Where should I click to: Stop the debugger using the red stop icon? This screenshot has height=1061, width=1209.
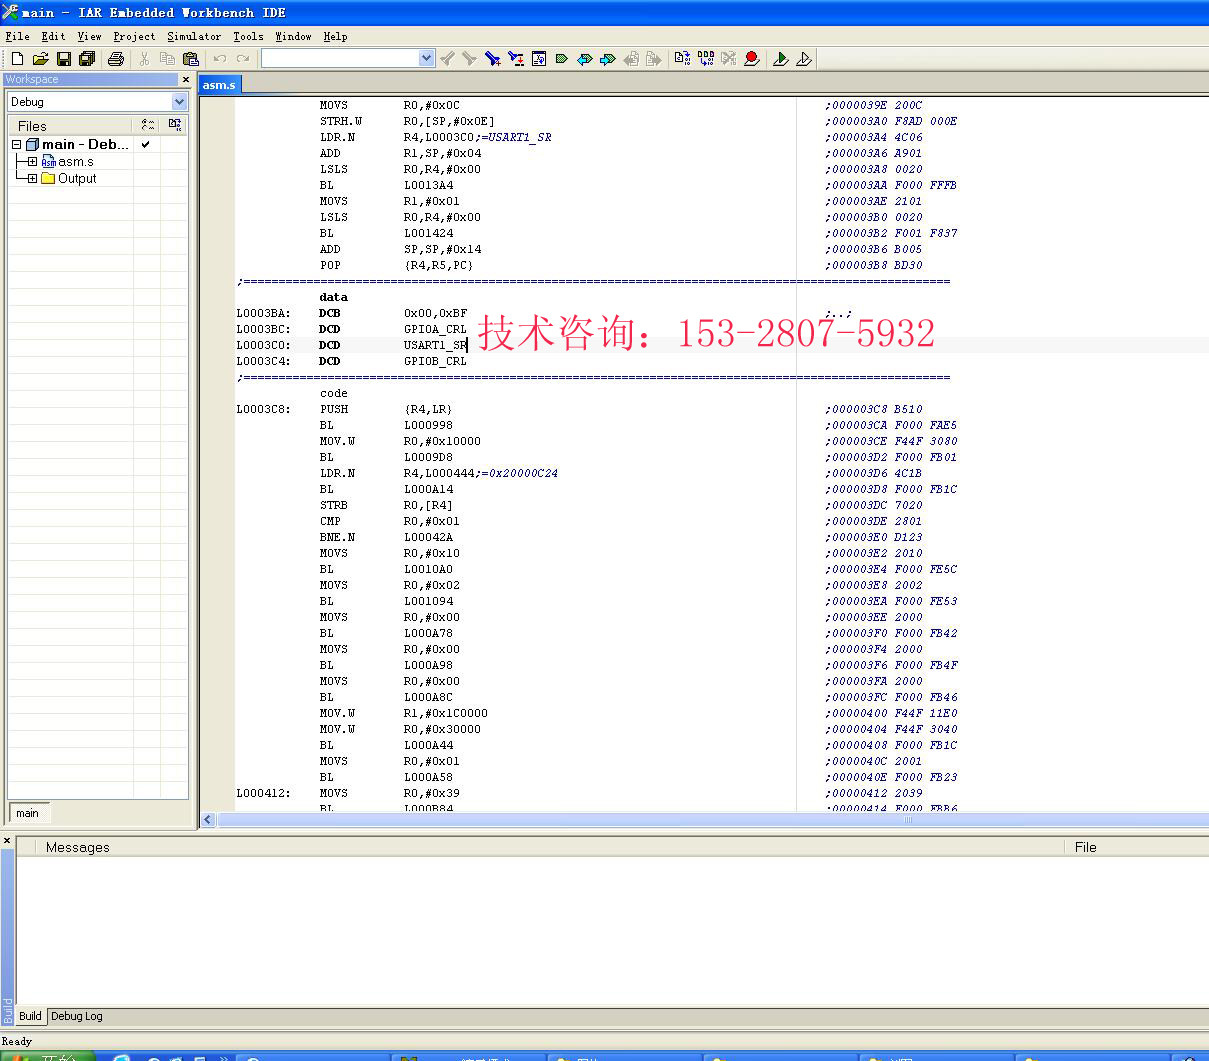coord(752,59)
